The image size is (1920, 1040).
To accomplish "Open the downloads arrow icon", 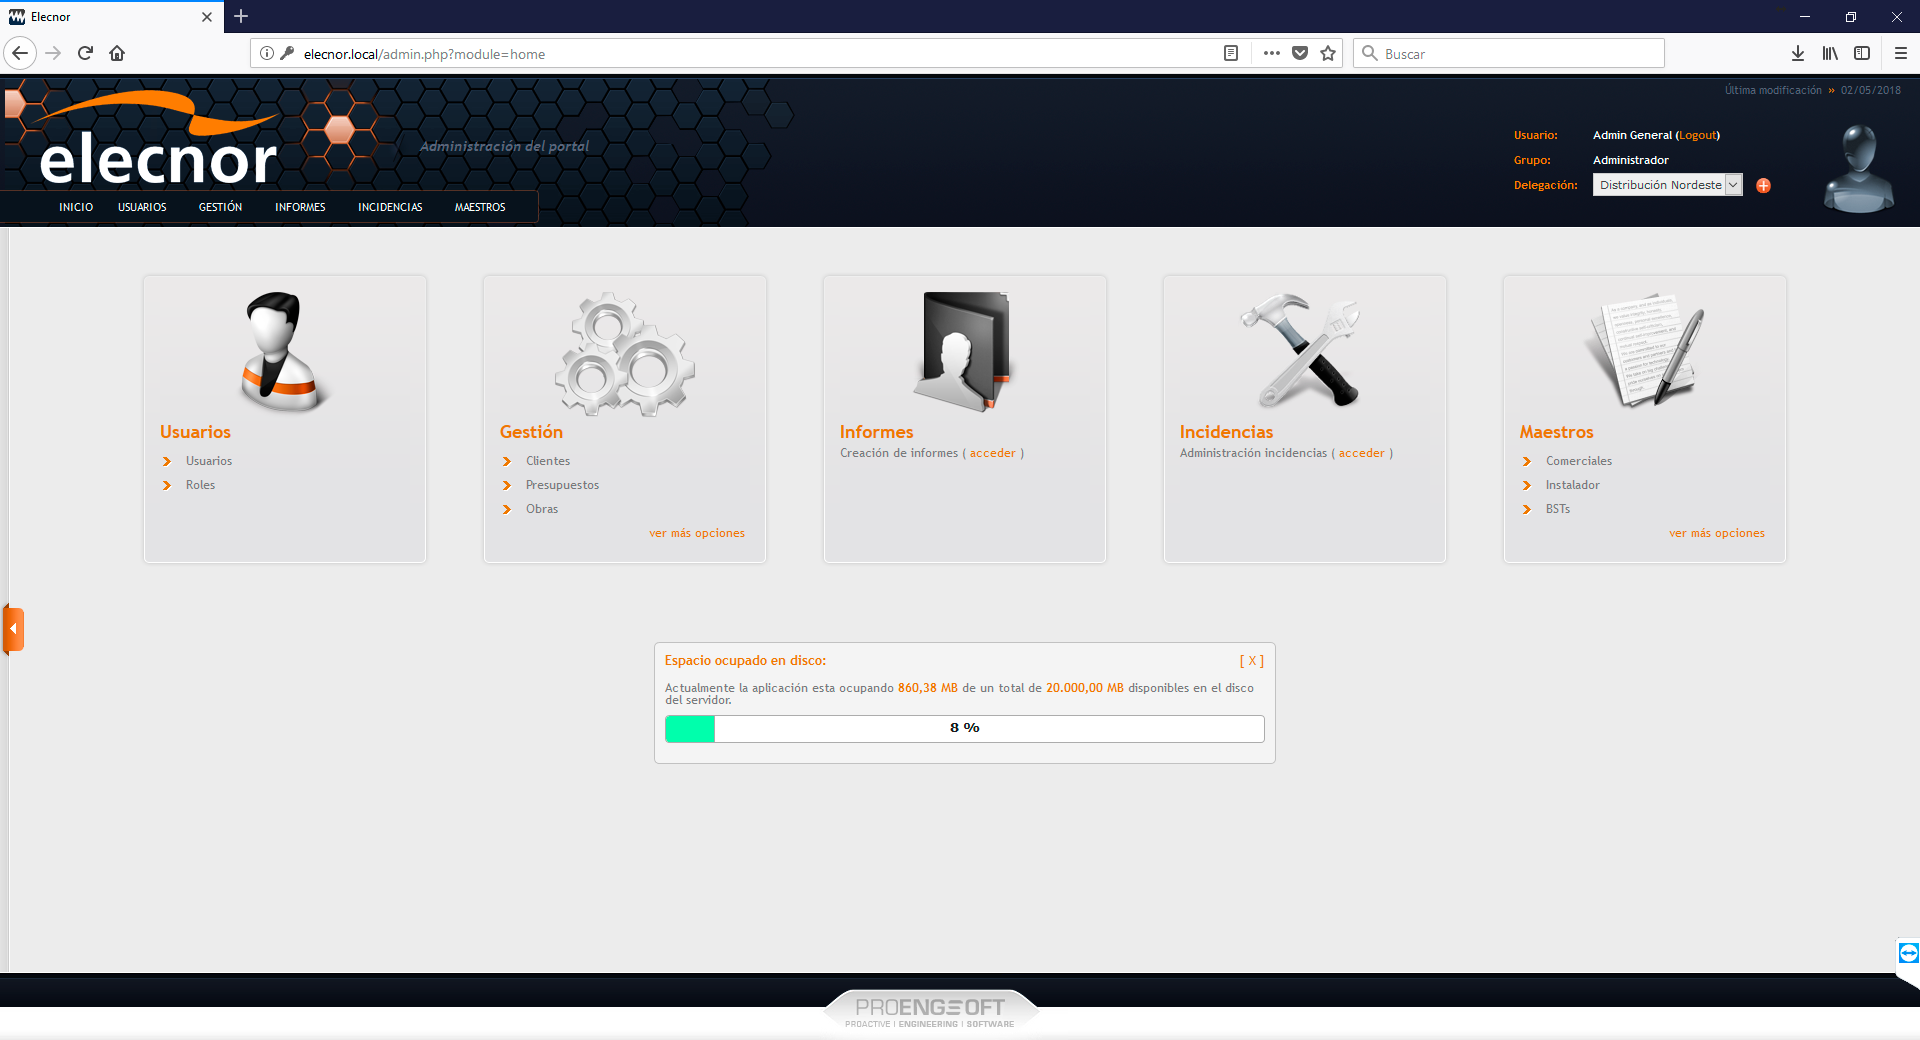I will 1797,53.
